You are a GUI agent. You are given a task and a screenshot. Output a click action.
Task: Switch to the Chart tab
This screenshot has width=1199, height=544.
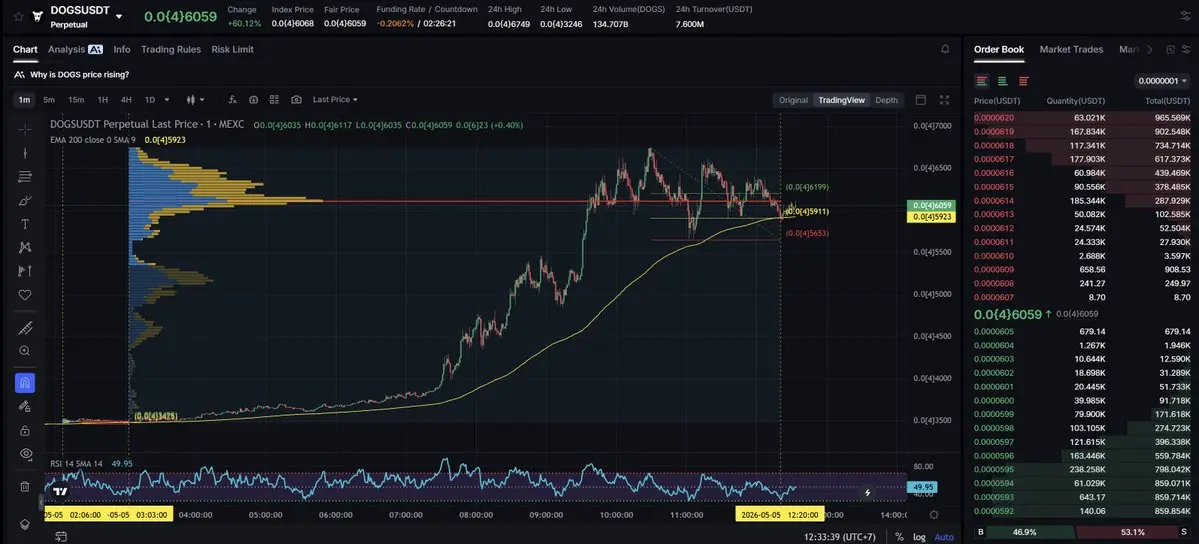[25, 49]
